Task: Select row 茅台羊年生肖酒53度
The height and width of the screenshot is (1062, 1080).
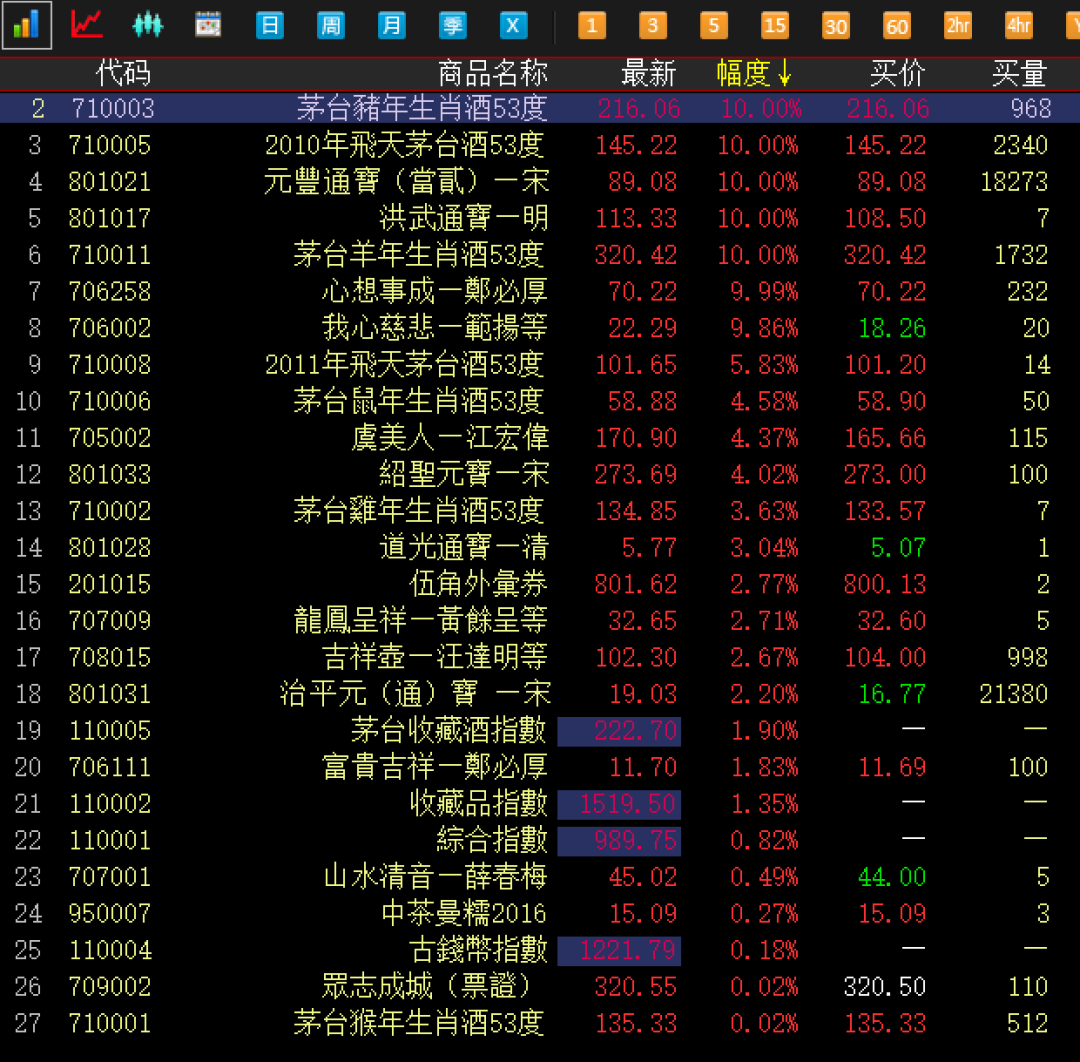Action: 540,255
